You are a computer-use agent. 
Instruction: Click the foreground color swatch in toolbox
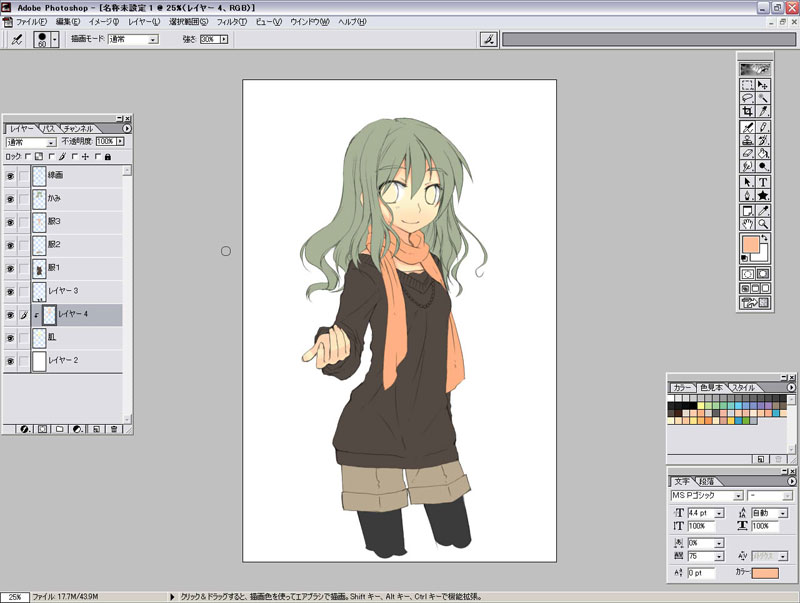point(751,245)
